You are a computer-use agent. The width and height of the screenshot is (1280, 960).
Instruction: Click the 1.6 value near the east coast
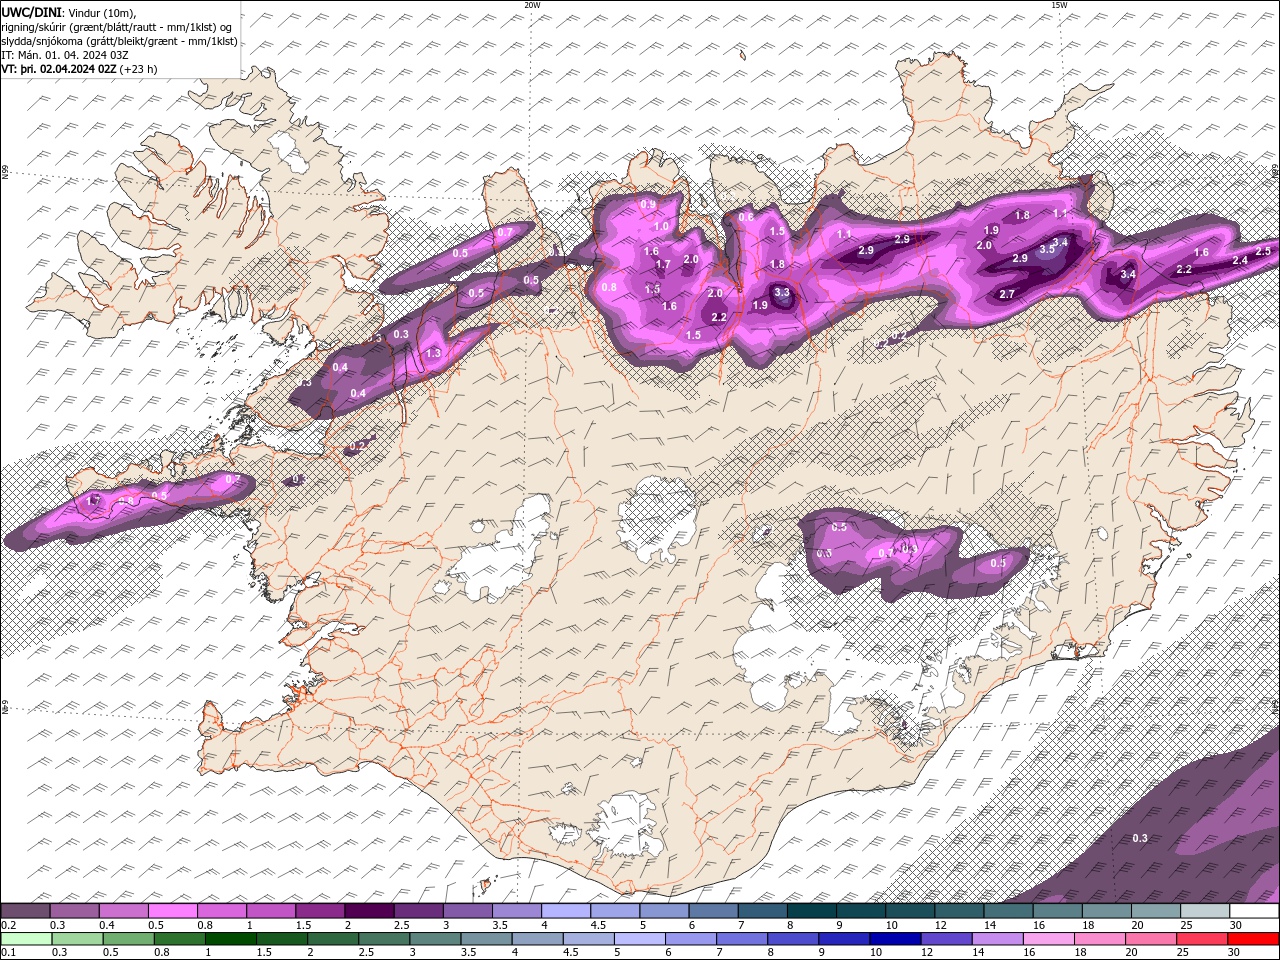(x=1201, y=253)
